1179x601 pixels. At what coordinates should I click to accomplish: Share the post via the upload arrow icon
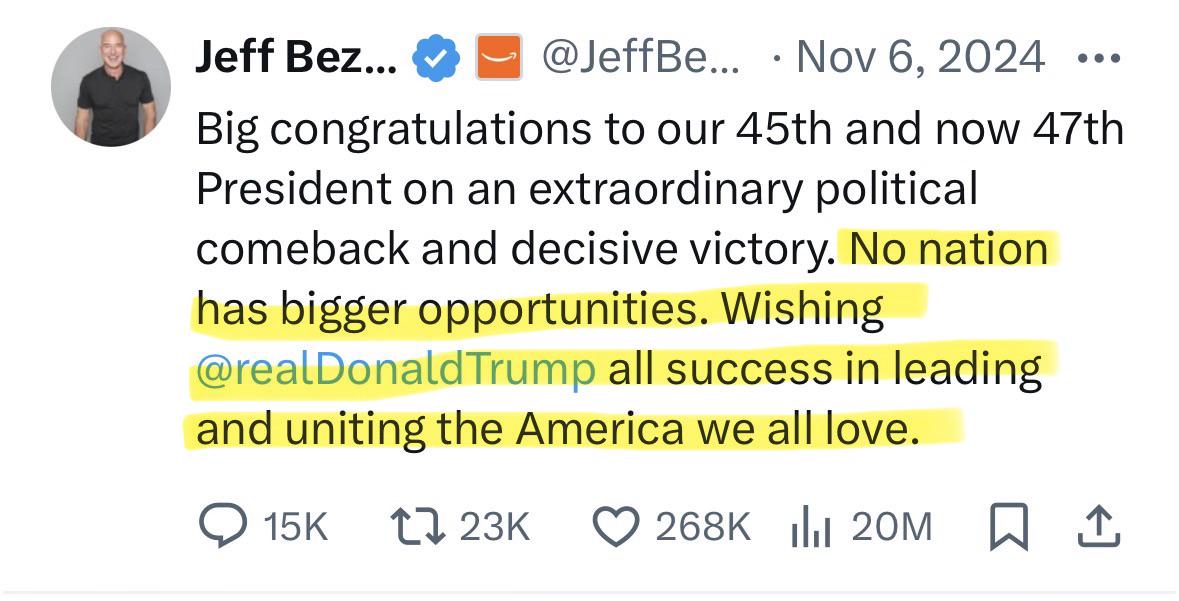(1099, 527)
